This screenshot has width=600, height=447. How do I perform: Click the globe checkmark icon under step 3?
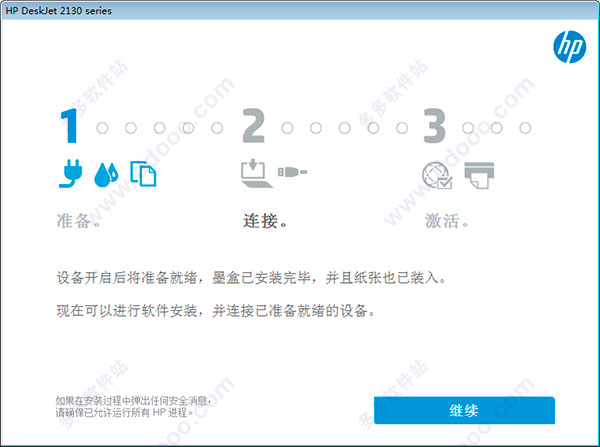437,175
